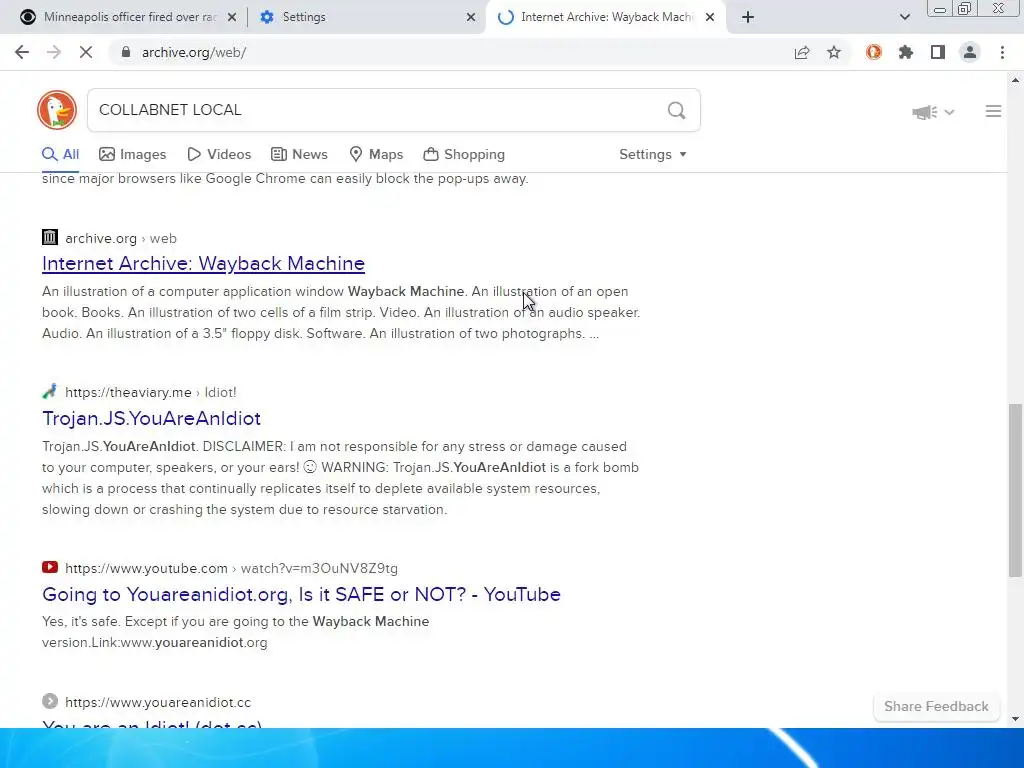1024x768 pixels.
Task: Select the Internet Archive Wayback Machine tab
Action: pyautogui.click(x=605, y=17)
